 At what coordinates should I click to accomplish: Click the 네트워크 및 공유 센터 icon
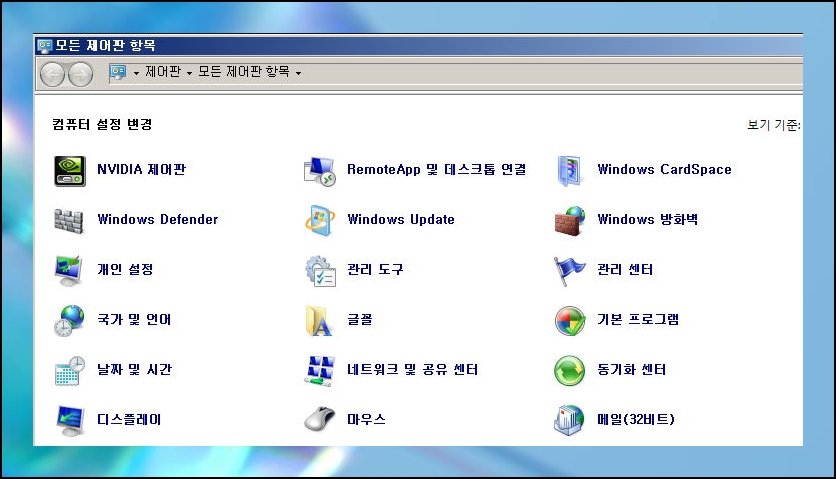(319, 370)
